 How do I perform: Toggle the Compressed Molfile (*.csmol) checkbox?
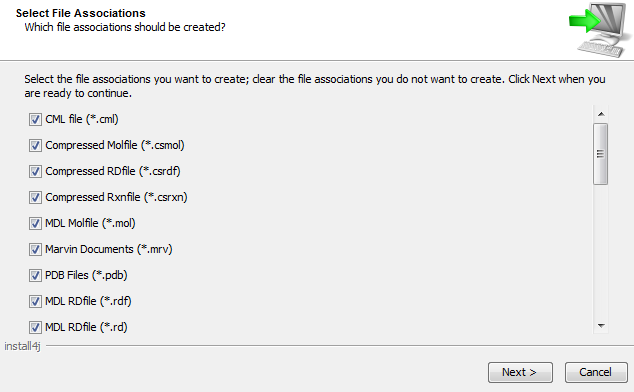click(x=35, y=145)
